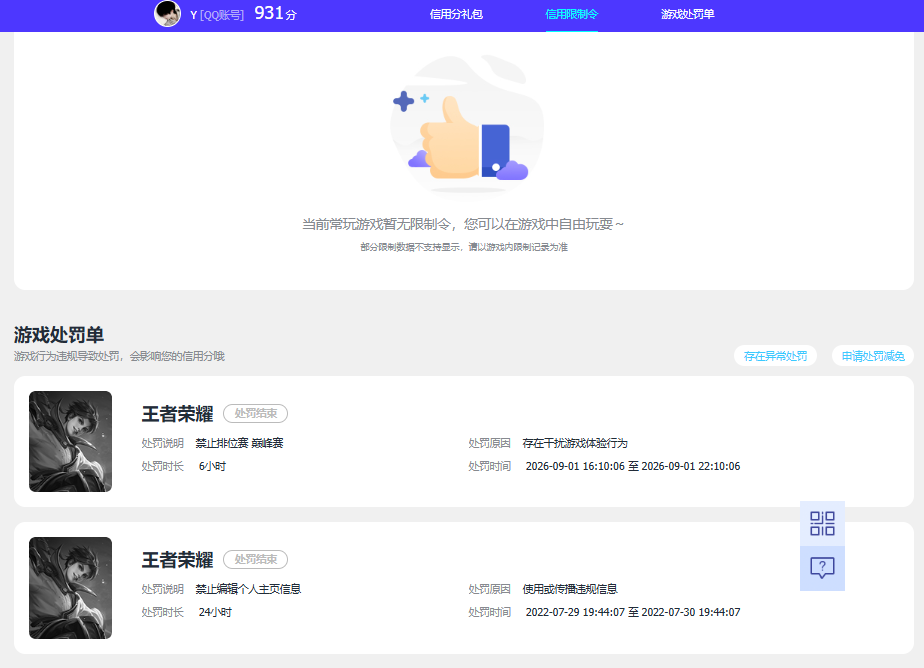Select the text 禁止排位赛 巅峰赛

tap(239, 443)
